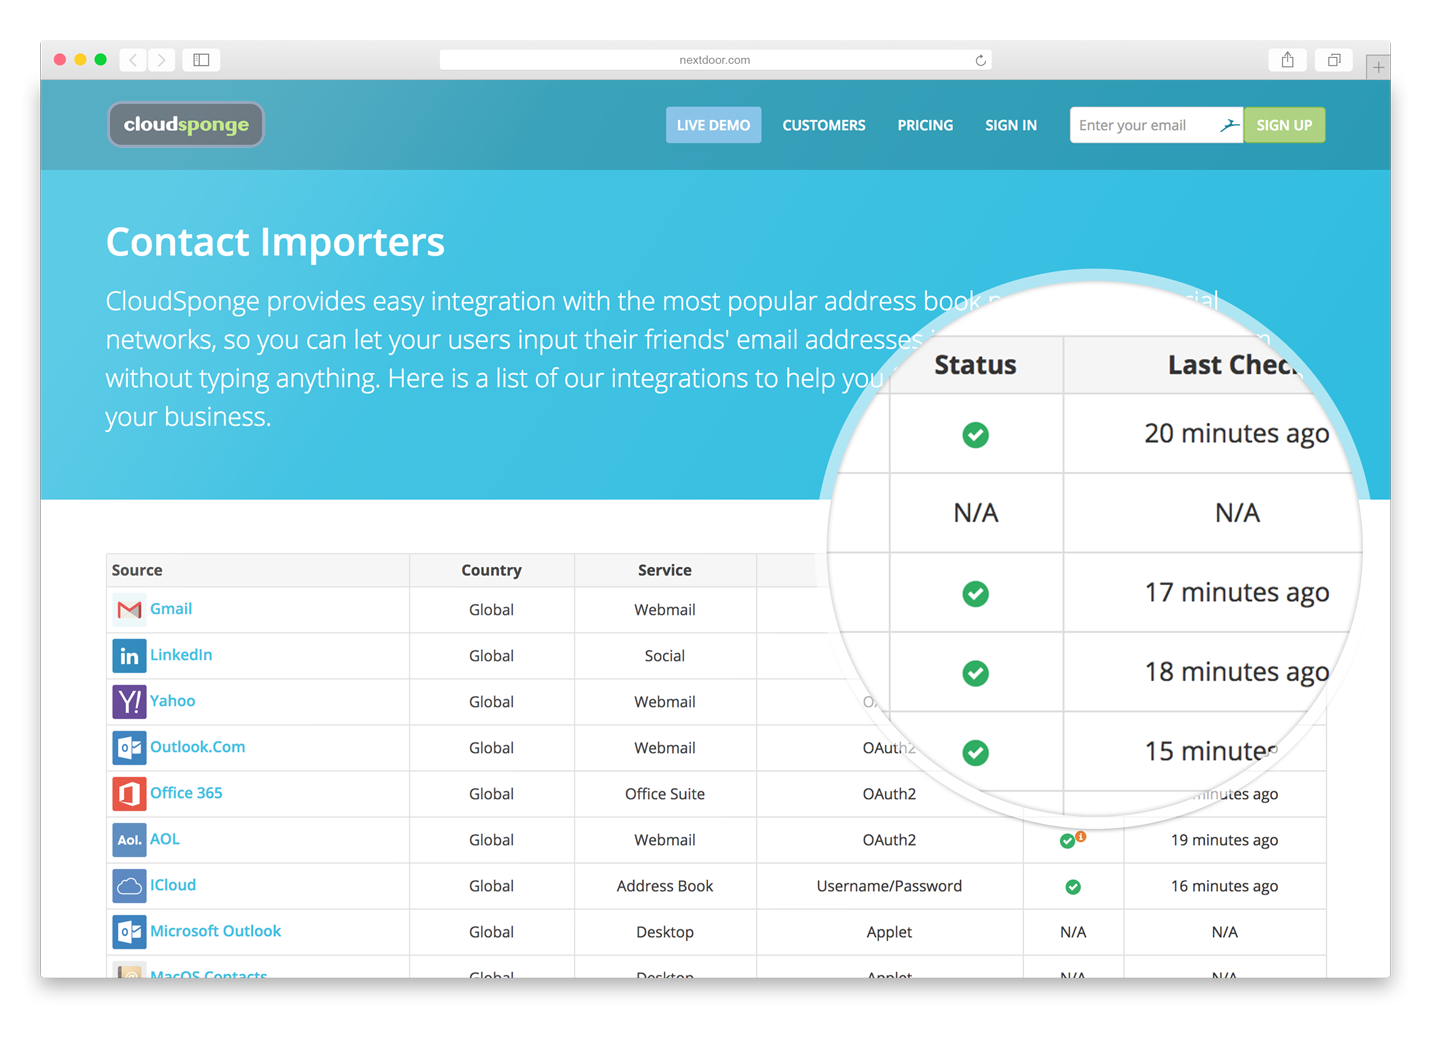Go forward with browser forward arrow

pyautogui.click(x=161, y=60)
